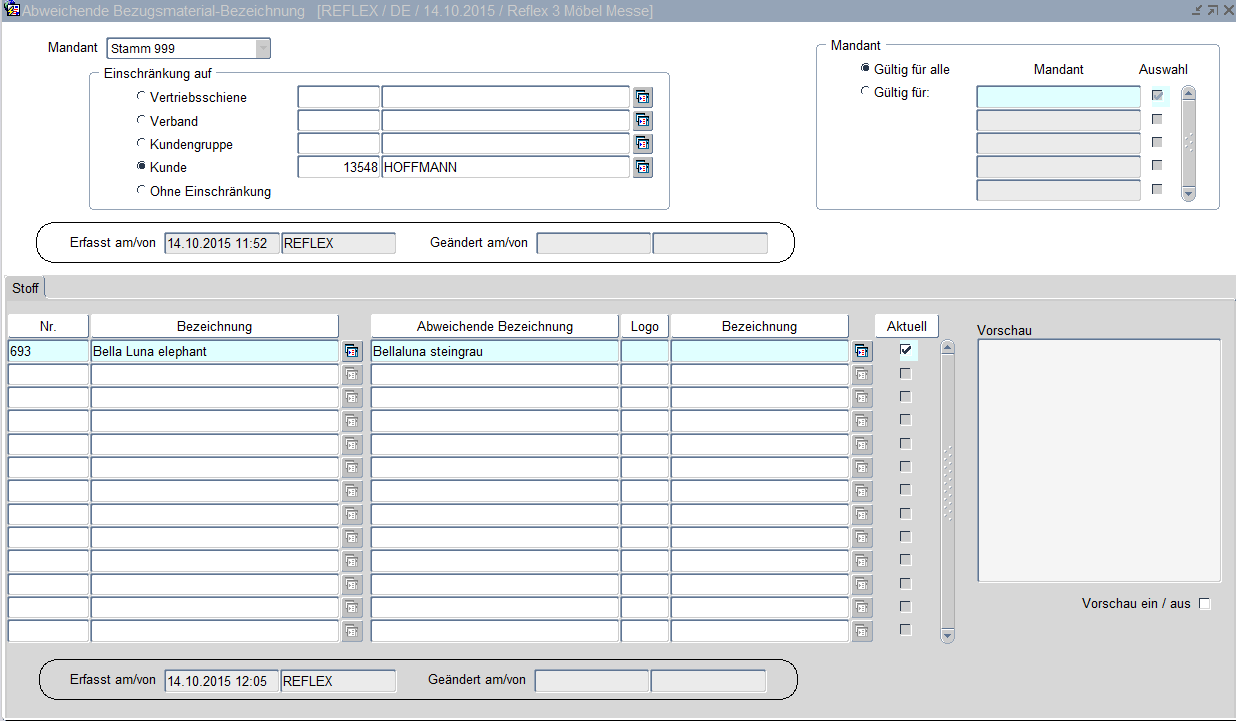Viewport: 1236px width, 721px height.
Task: Uncheck Aktuell checkbox for row 693
Action: [x=906, y=350]
